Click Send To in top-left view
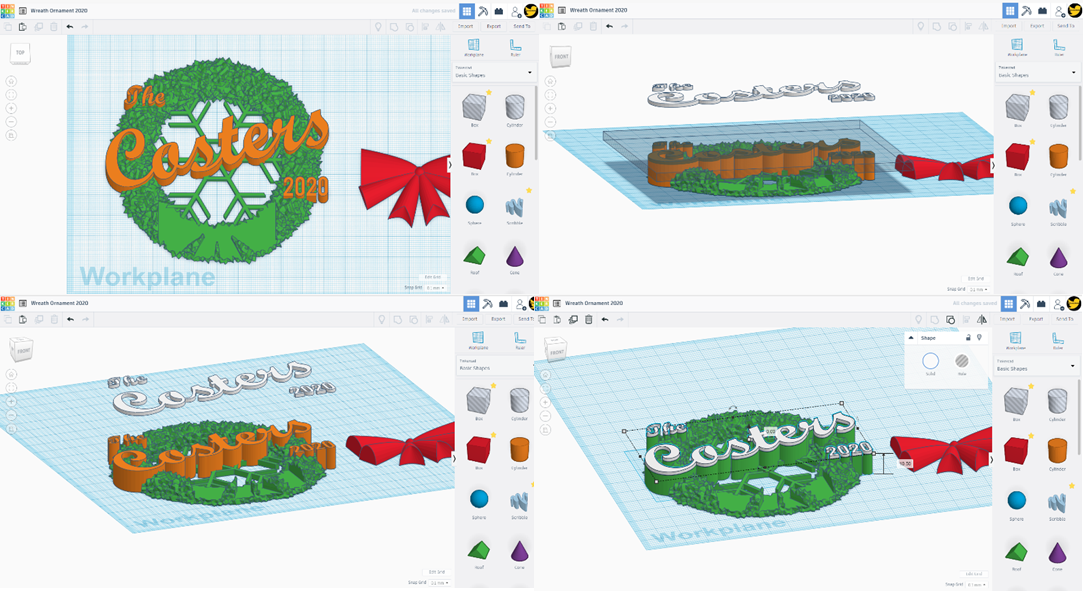The height and width of the screenshot is (591, 1083). click(522, 26)
